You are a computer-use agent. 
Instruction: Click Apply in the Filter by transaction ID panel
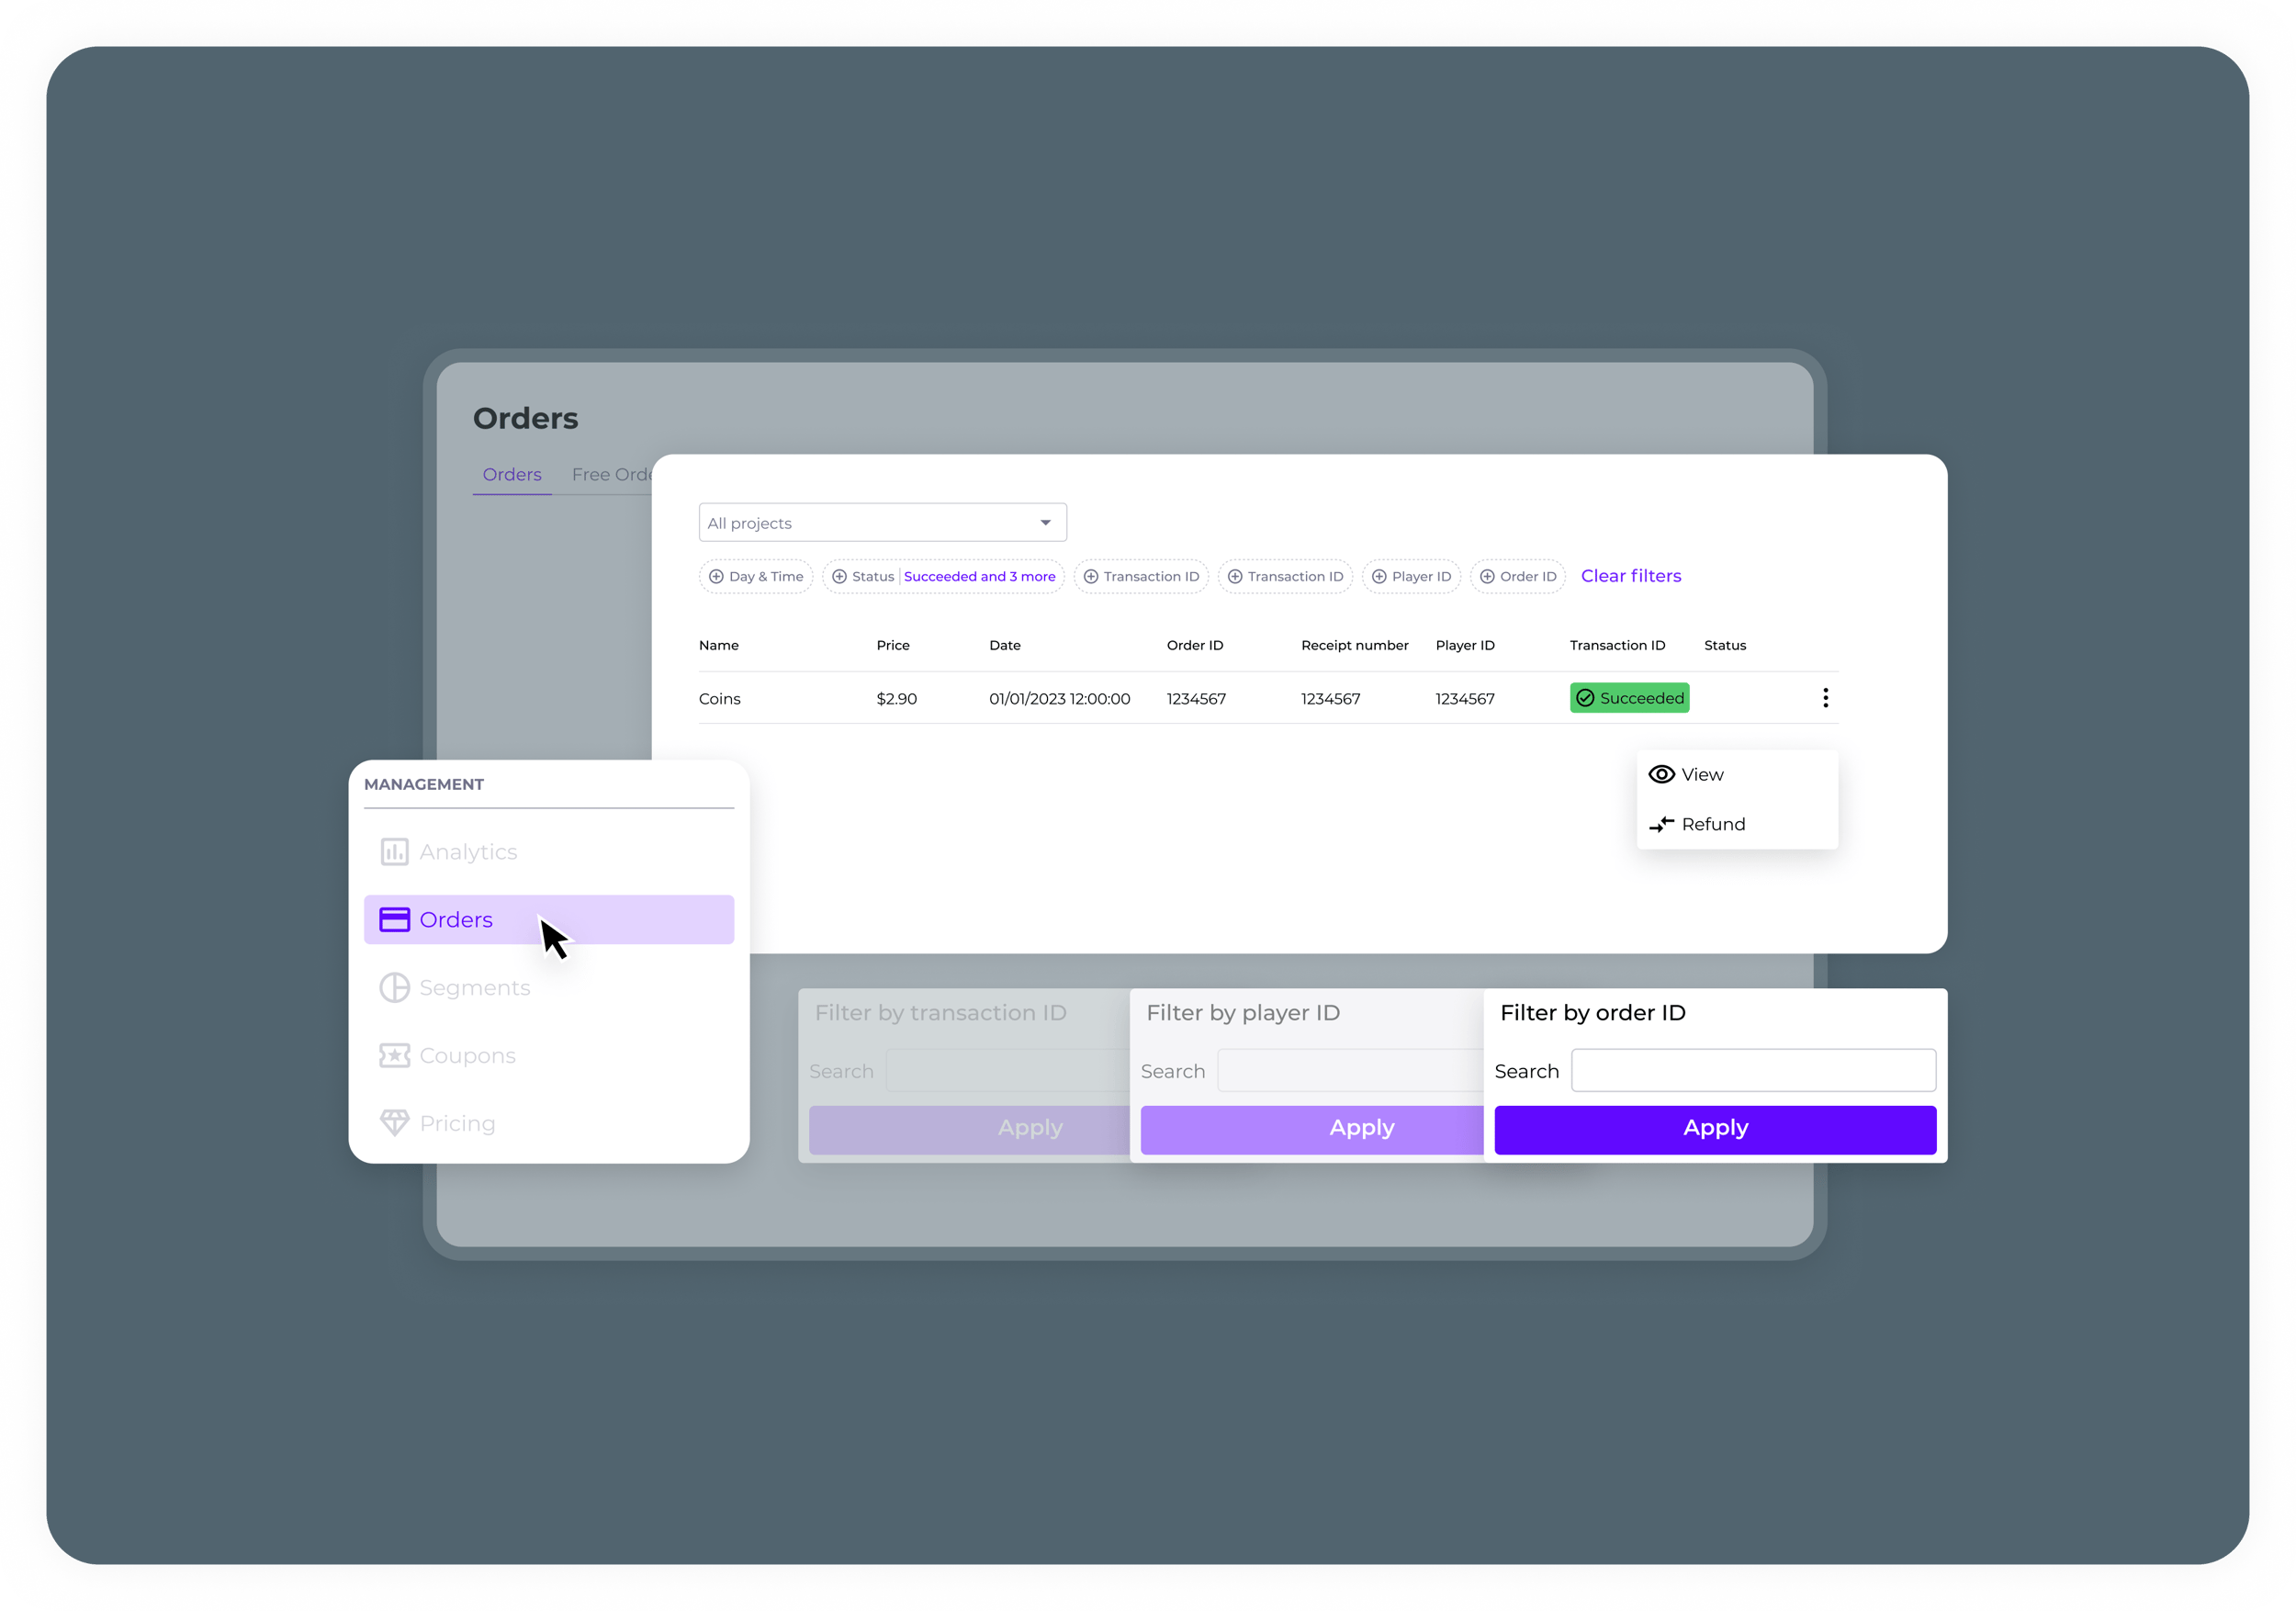[969, 1130]
